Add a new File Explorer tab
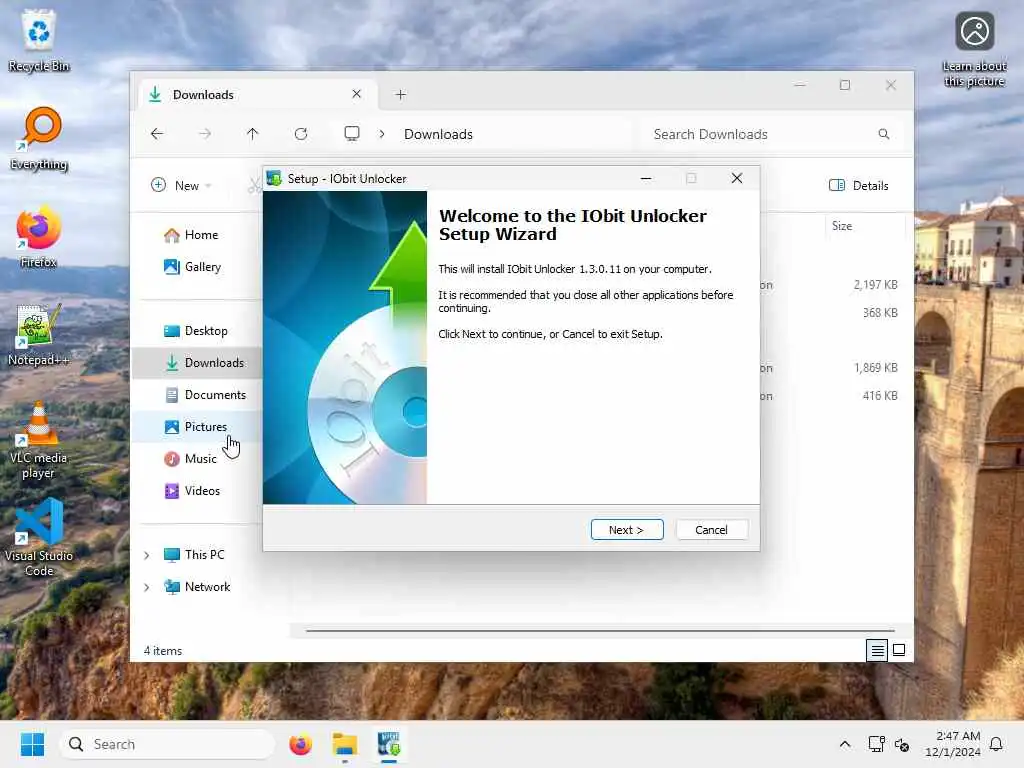Screen dimensions: 1024x768 click(x=400, y=95)
